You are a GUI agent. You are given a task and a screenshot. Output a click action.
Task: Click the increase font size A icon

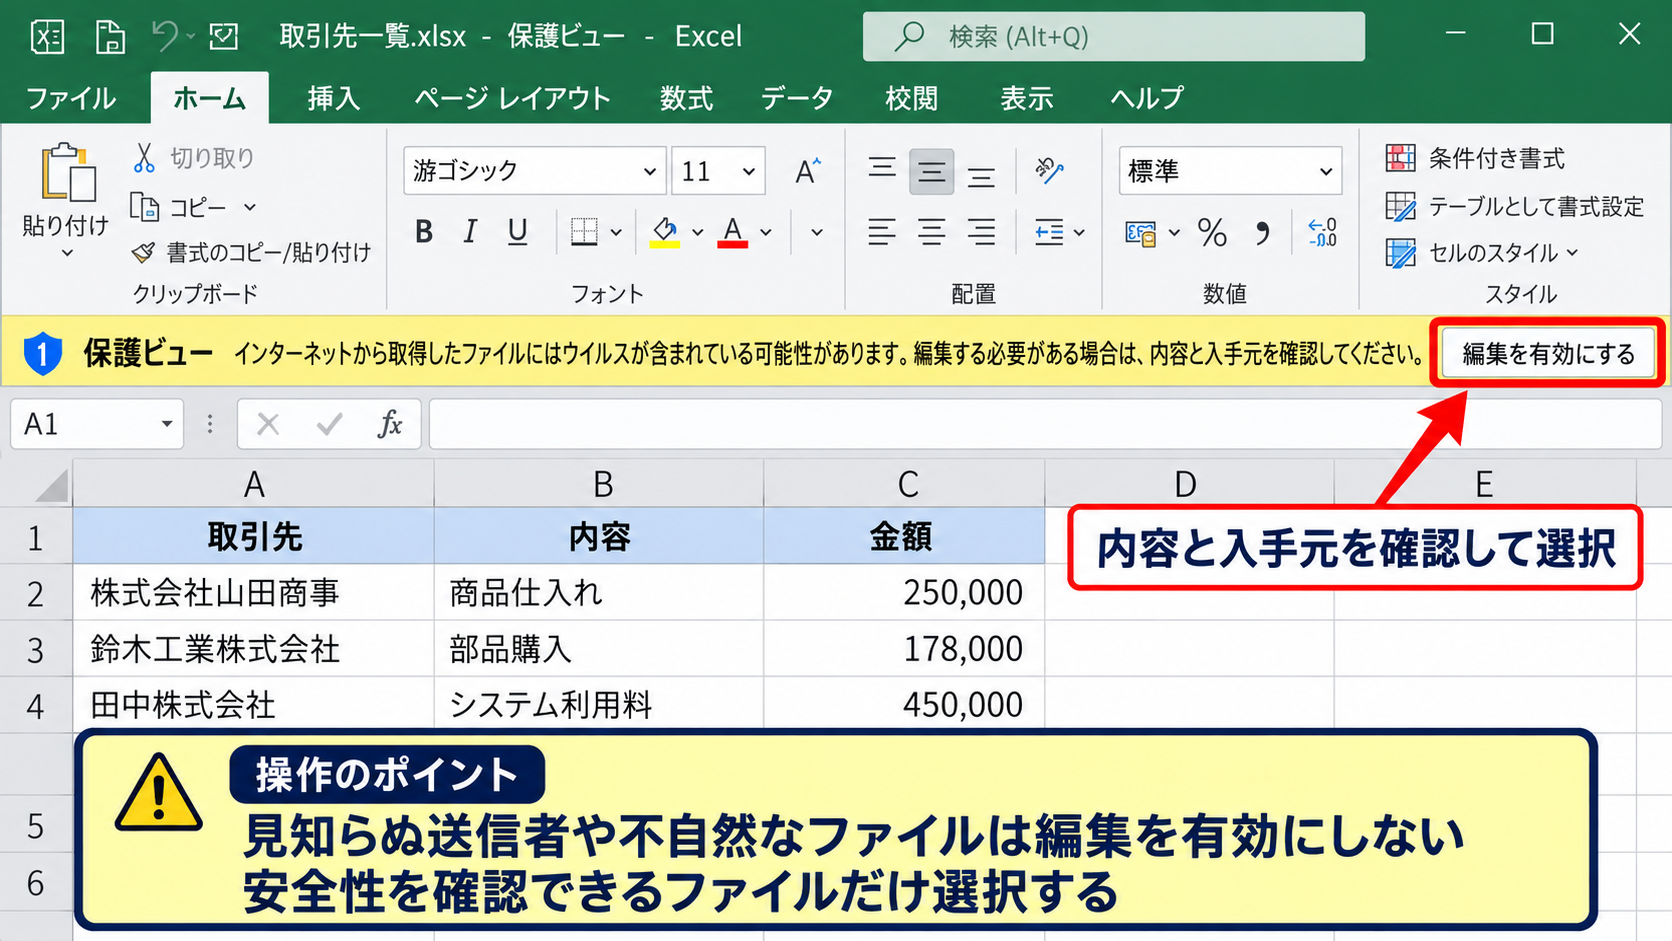pyautogui.click(x=808, y=172)
